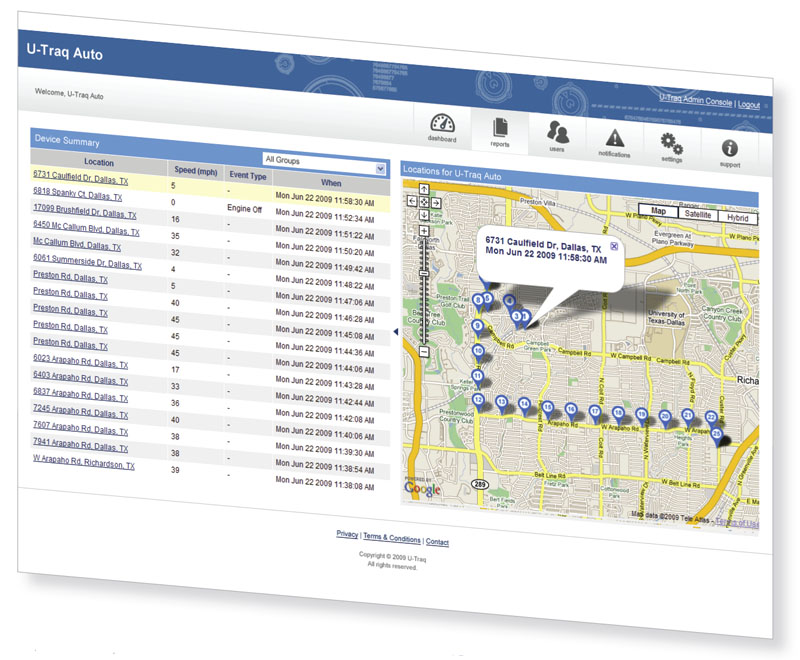
Task: Switch to Map view
Action: (658, 211)
